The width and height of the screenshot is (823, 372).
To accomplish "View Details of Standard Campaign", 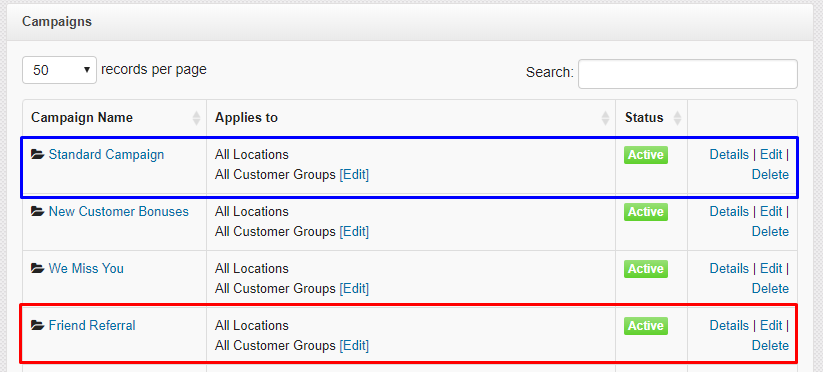I will [729, 155].
